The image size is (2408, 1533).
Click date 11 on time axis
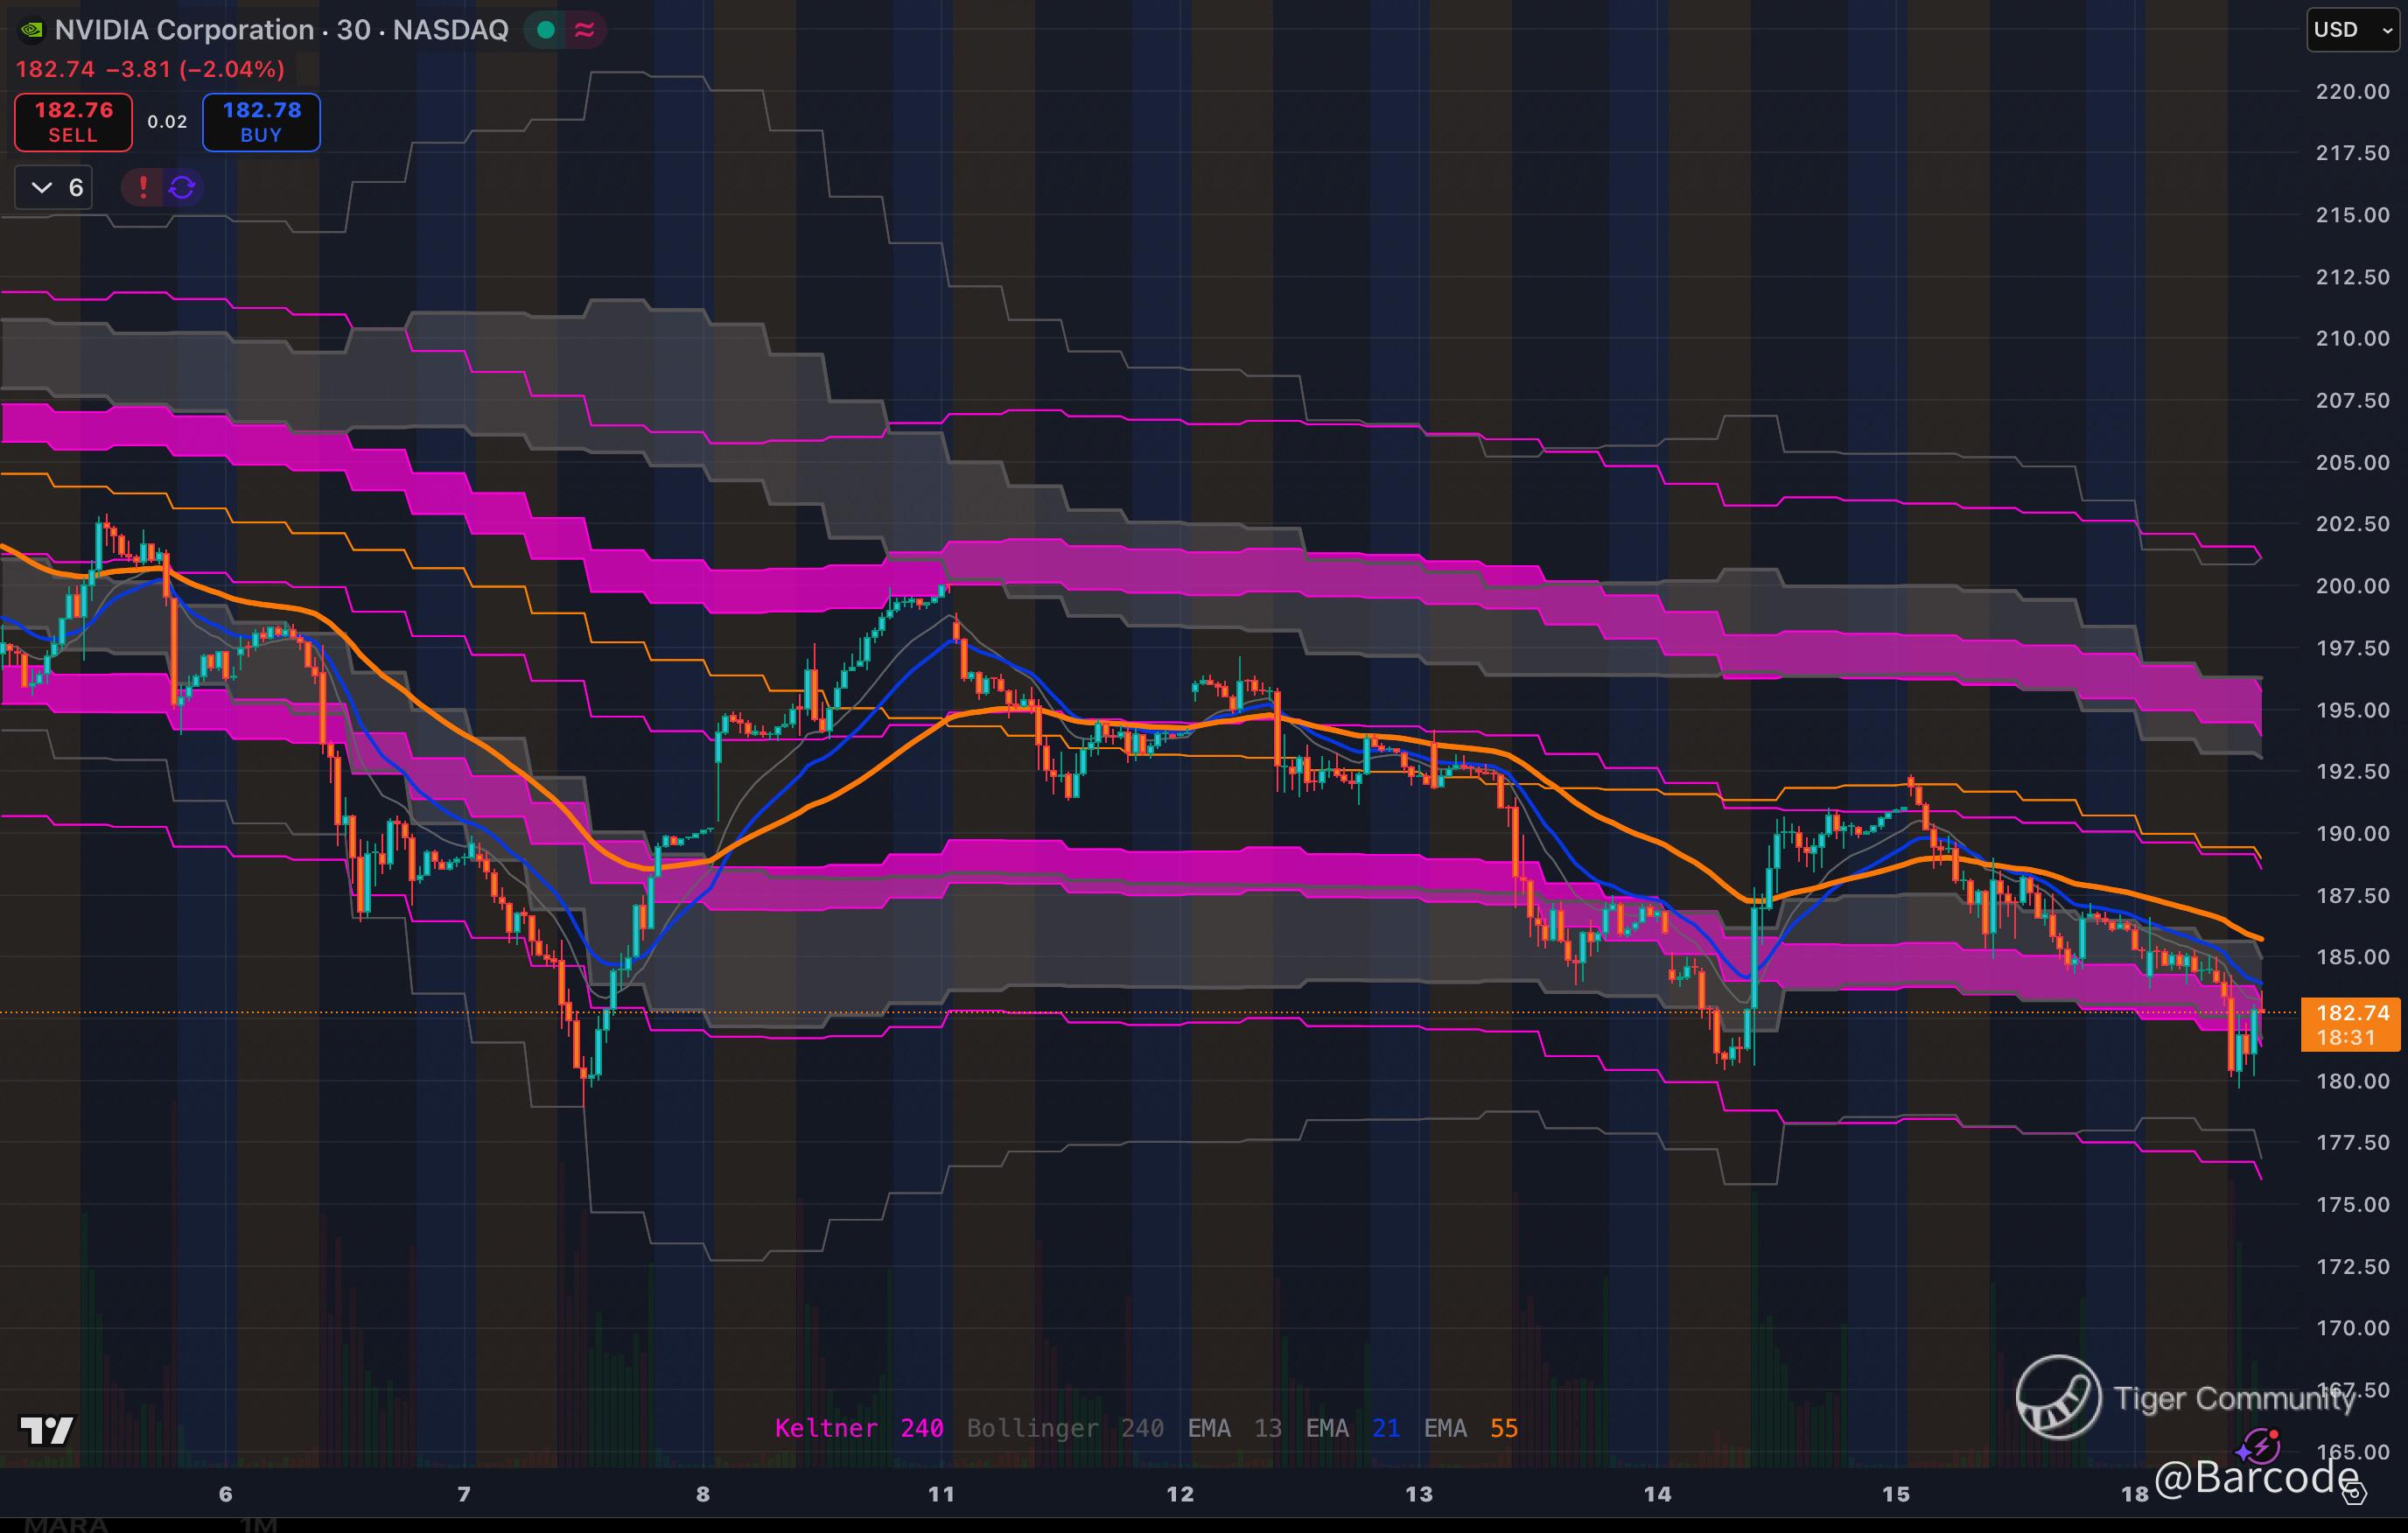pos(941,1494)
